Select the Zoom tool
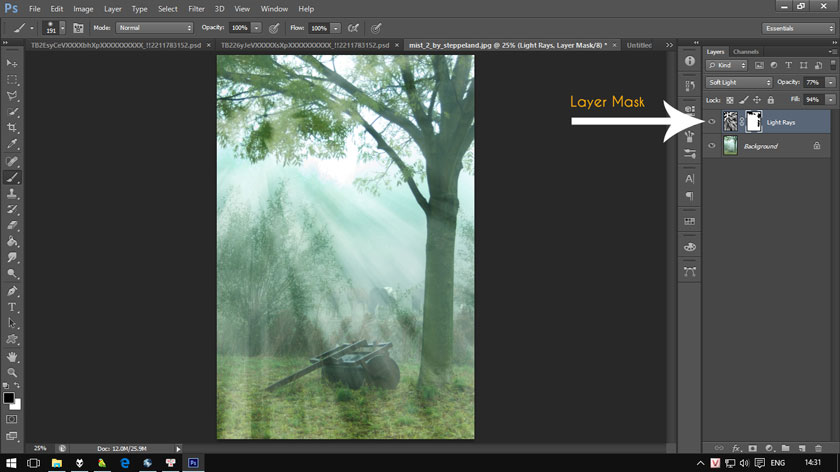 pos(12,372)
